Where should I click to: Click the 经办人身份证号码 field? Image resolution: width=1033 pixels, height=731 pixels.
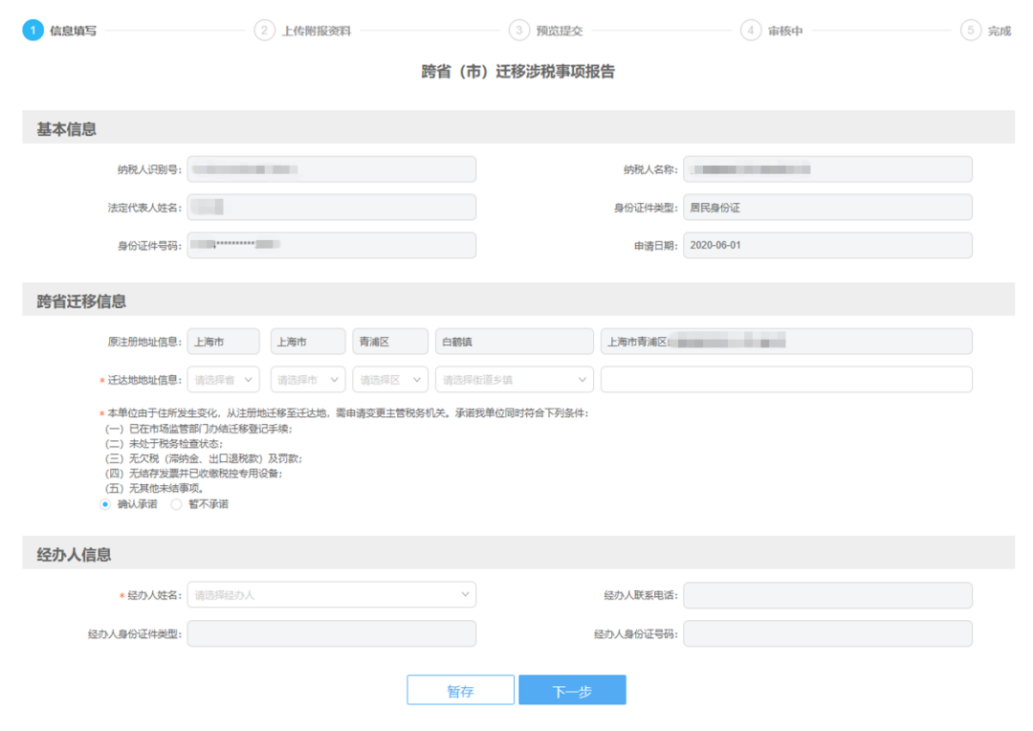(827, 634)
